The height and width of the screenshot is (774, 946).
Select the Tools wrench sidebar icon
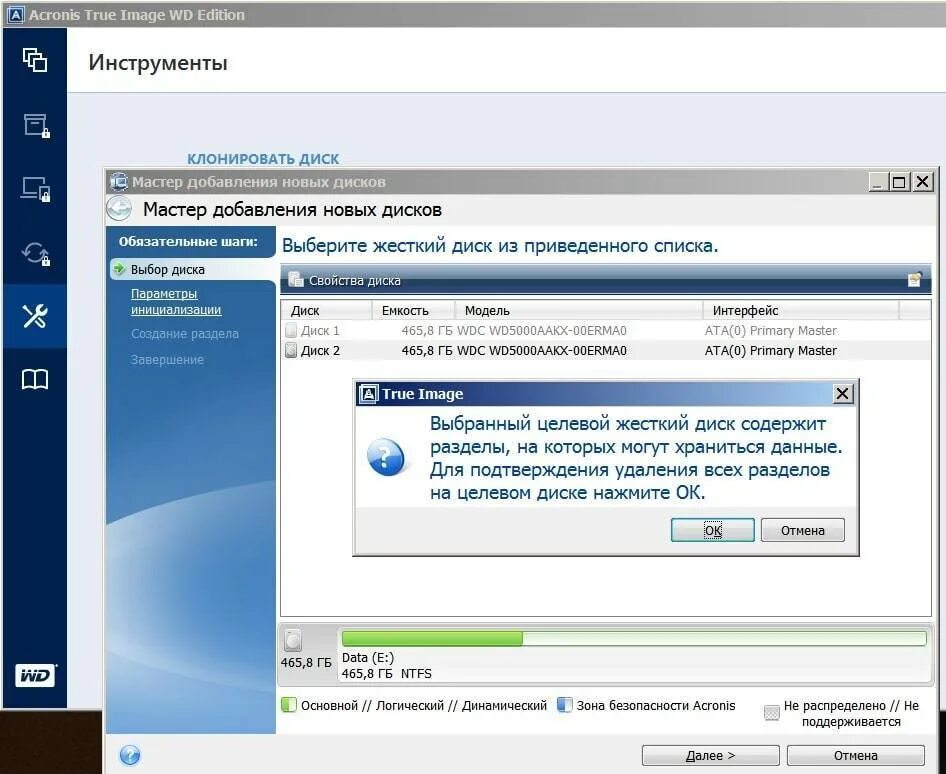35,316
